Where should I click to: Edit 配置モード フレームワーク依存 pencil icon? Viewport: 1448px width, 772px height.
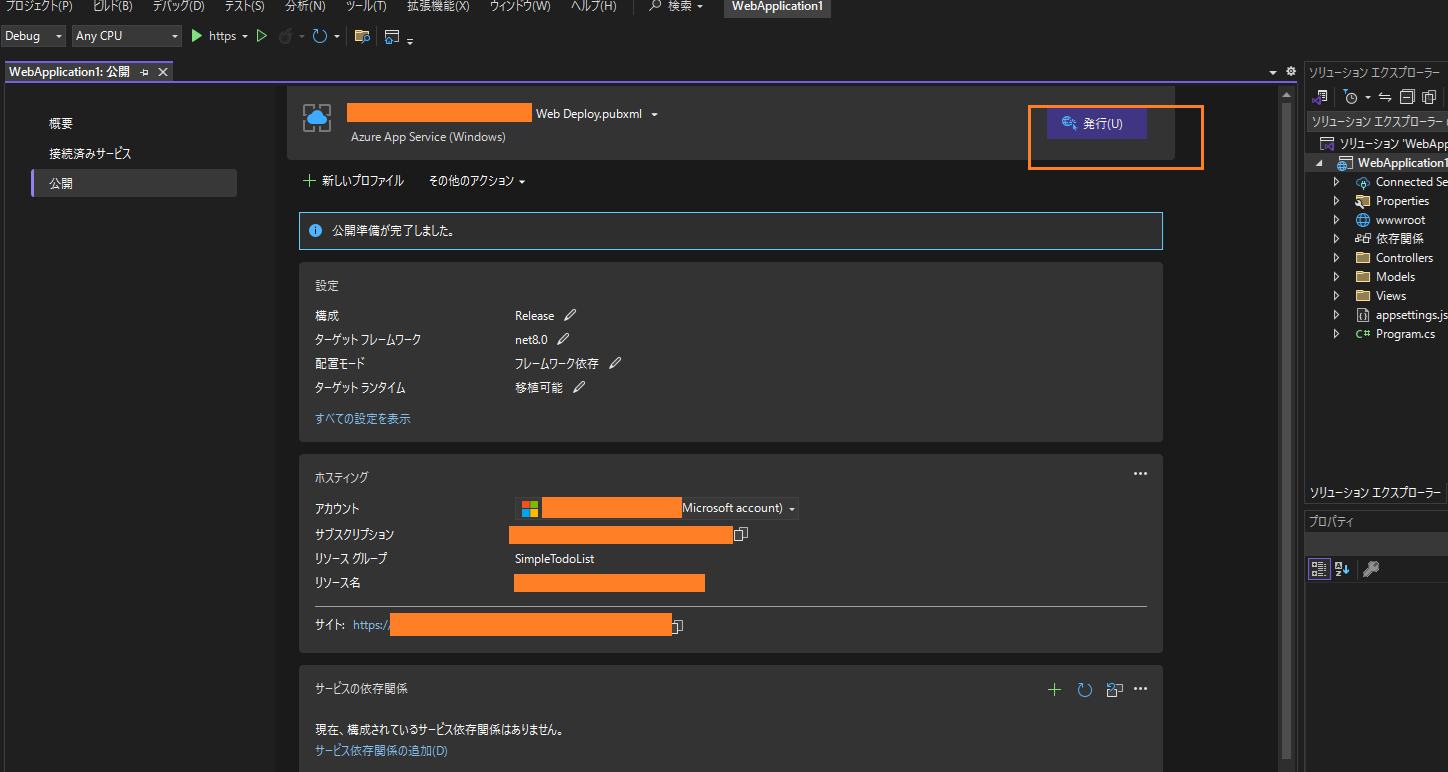pyautogui.click(x=615, y=363)
